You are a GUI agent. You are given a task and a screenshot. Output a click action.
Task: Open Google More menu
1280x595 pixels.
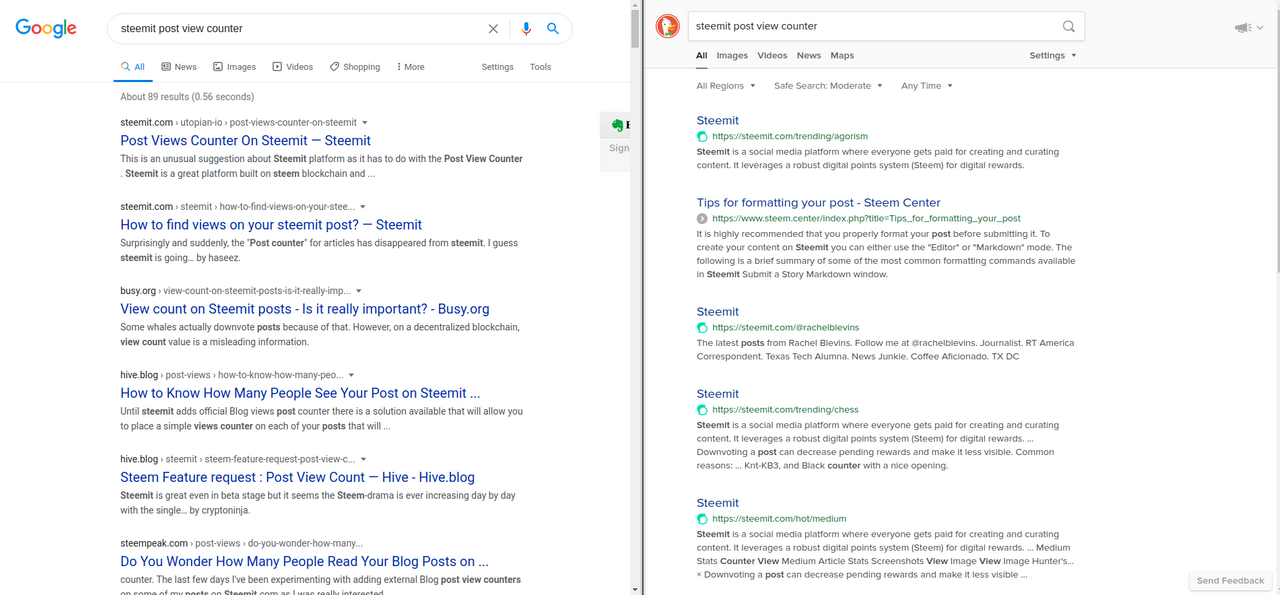410,67
